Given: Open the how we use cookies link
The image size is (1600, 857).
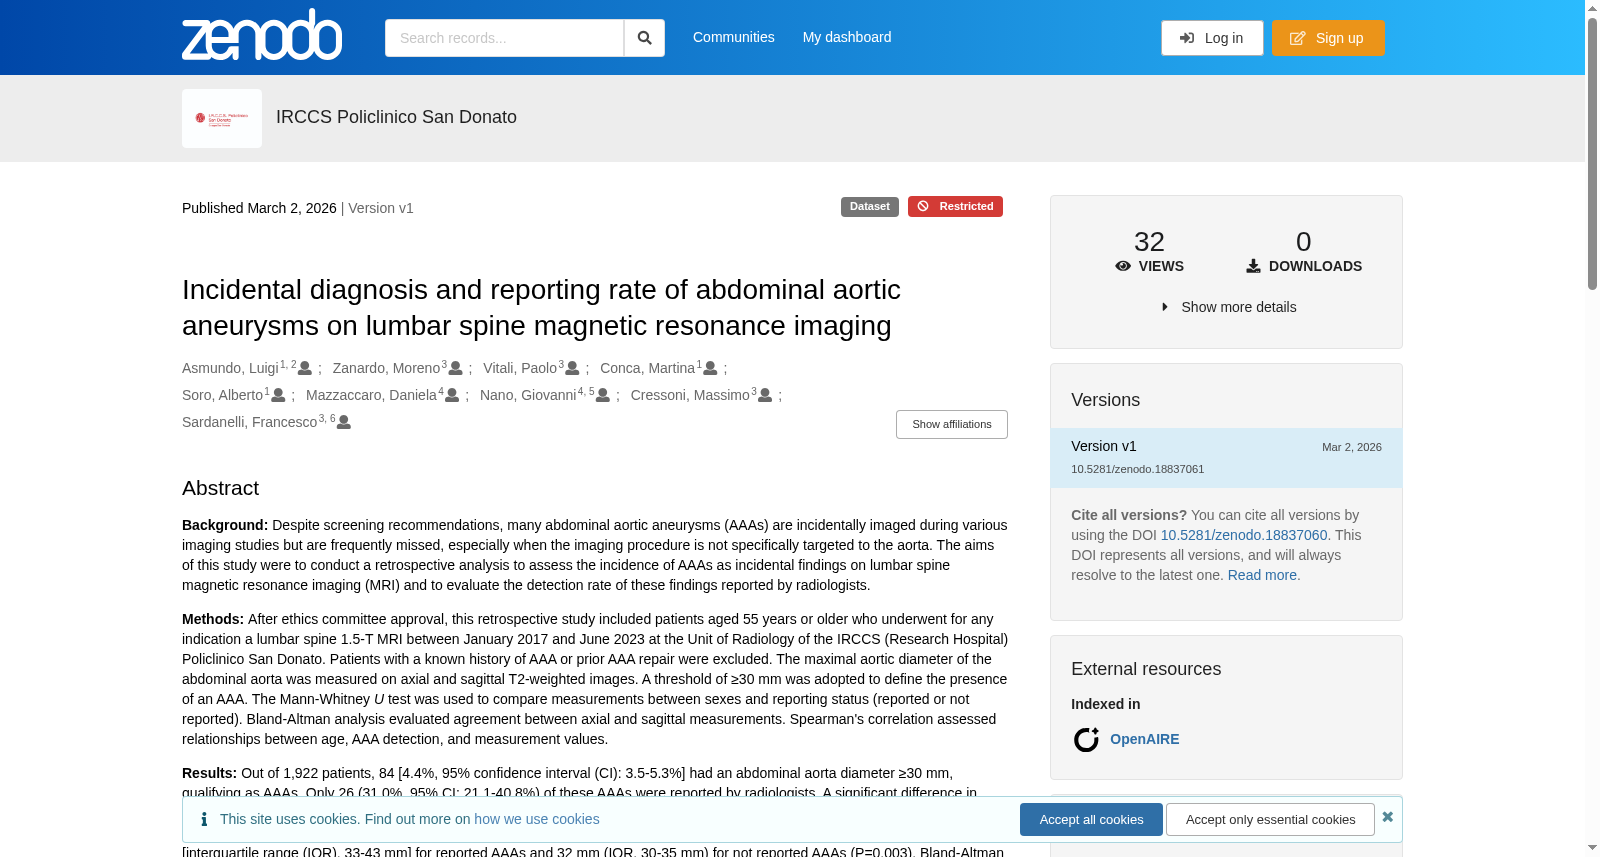Looking at the screenshot, I should [x=537, y=819].
